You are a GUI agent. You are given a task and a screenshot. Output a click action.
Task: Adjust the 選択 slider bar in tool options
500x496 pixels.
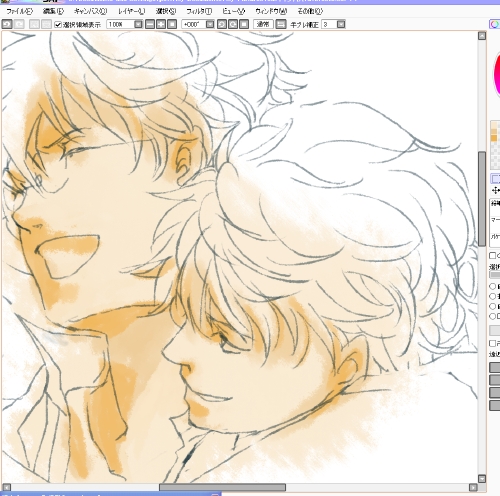tap(495, 275)
